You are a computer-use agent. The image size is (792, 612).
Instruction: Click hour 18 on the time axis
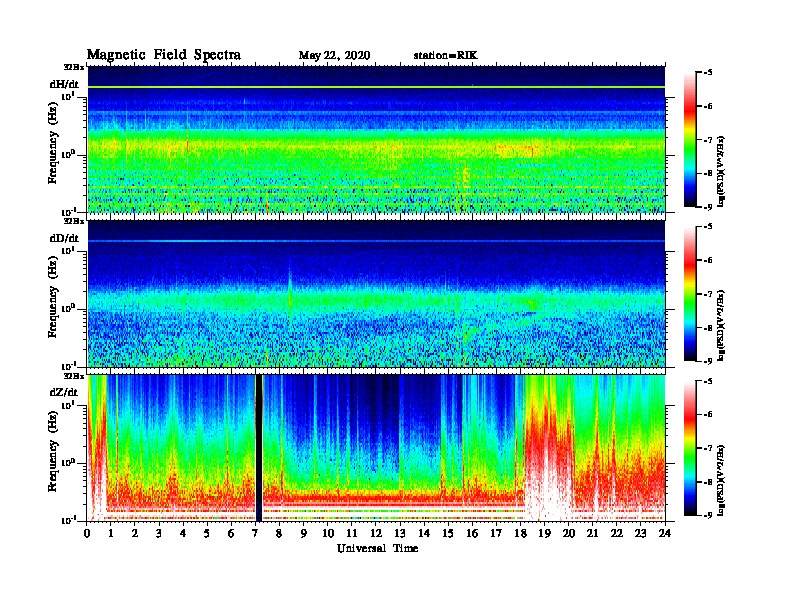click(520, 533)
